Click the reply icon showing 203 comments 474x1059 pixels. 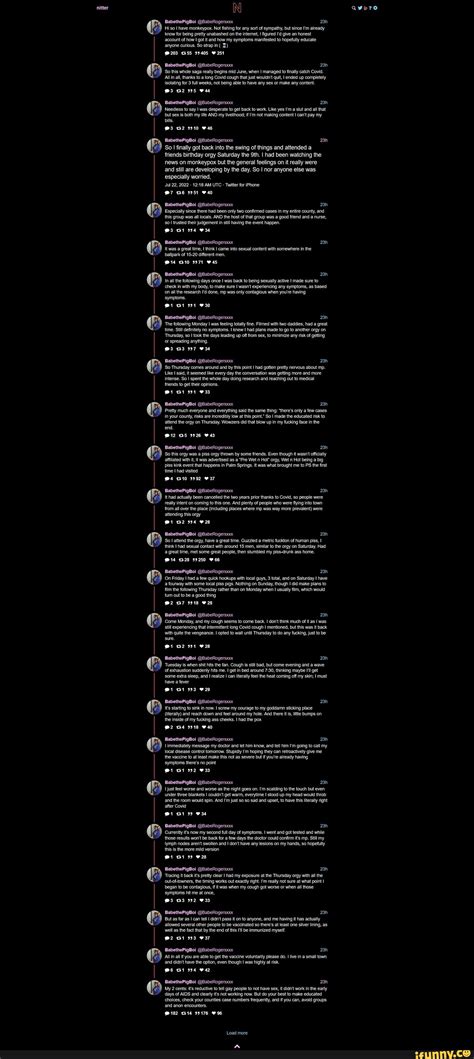[167, 53]
